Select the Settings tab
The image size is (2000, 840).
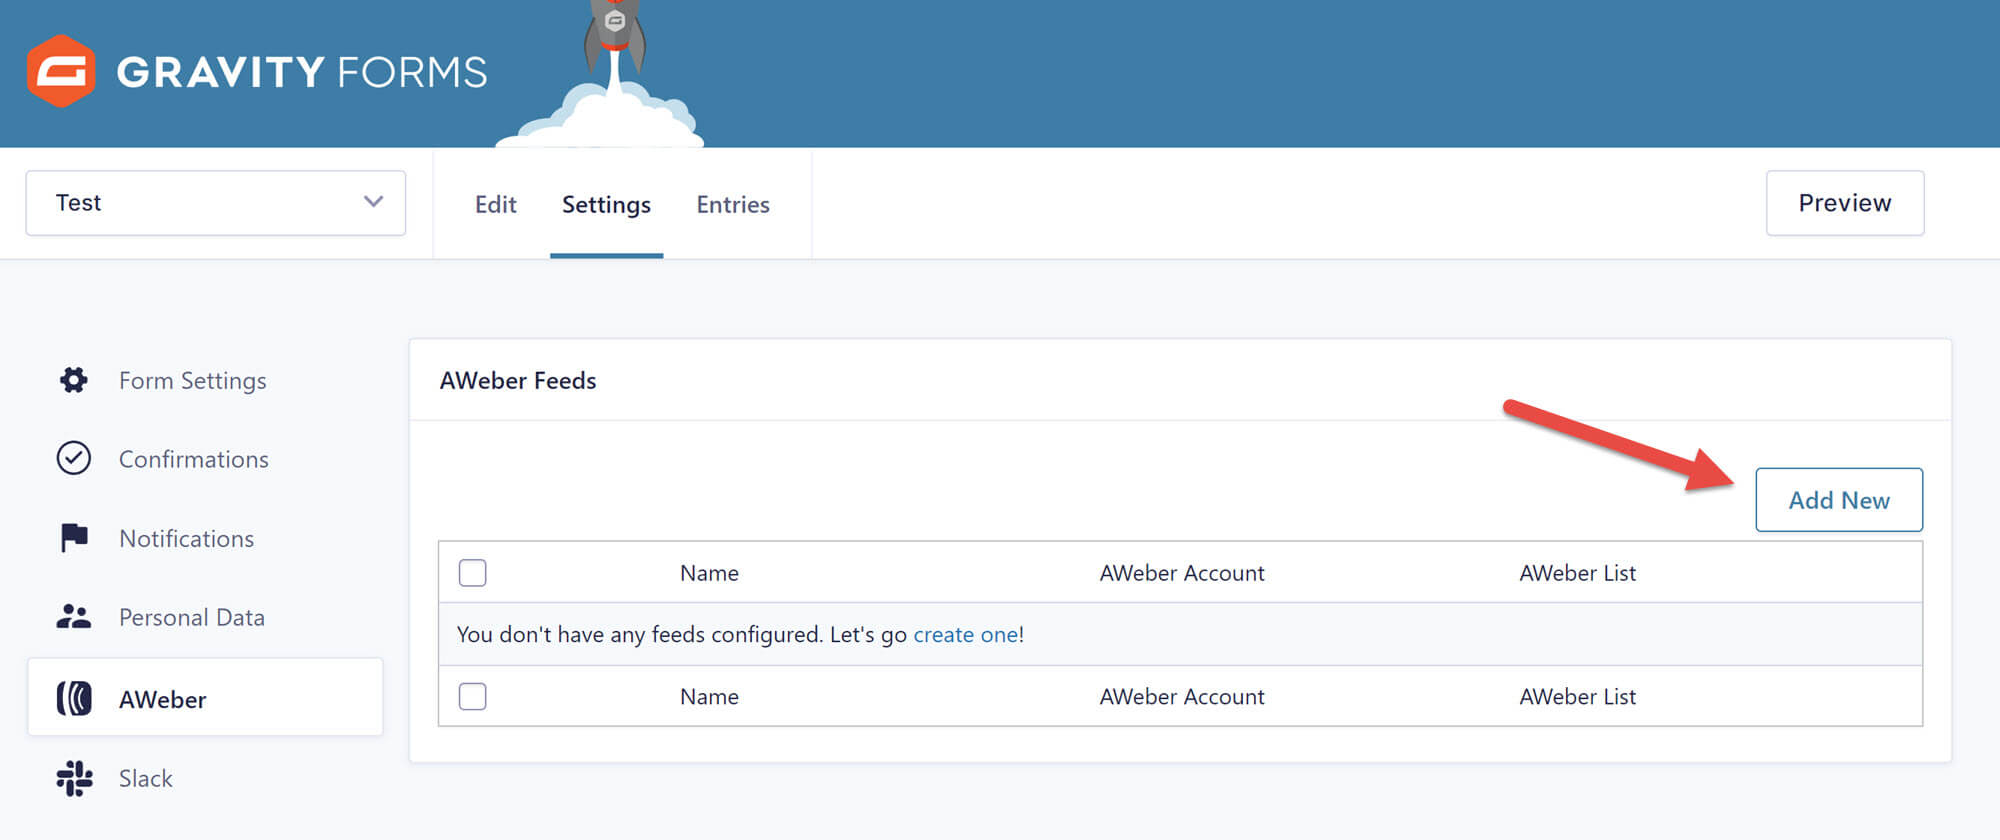pyautogui.click(x=606, y=204)
